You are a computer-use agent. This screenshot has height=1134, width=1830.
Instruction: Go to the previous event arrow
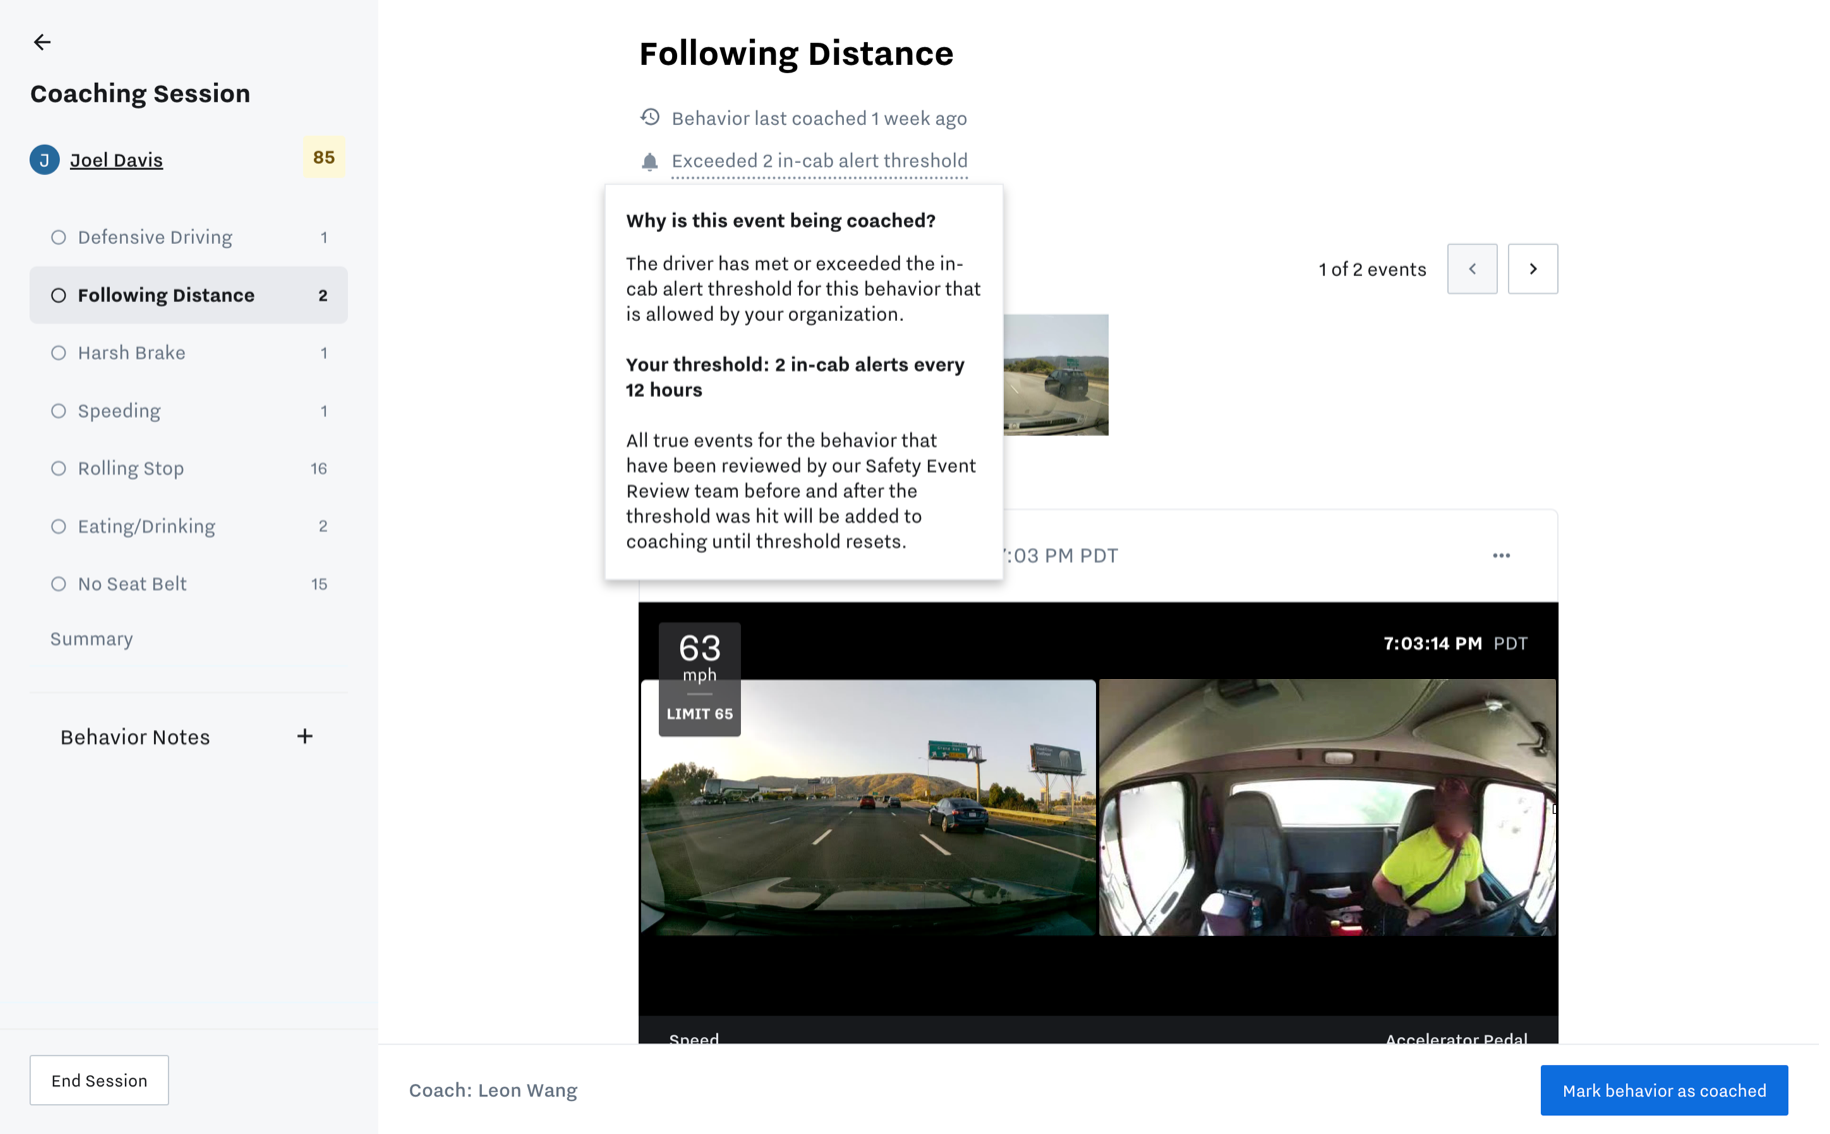click(1472, 269)
